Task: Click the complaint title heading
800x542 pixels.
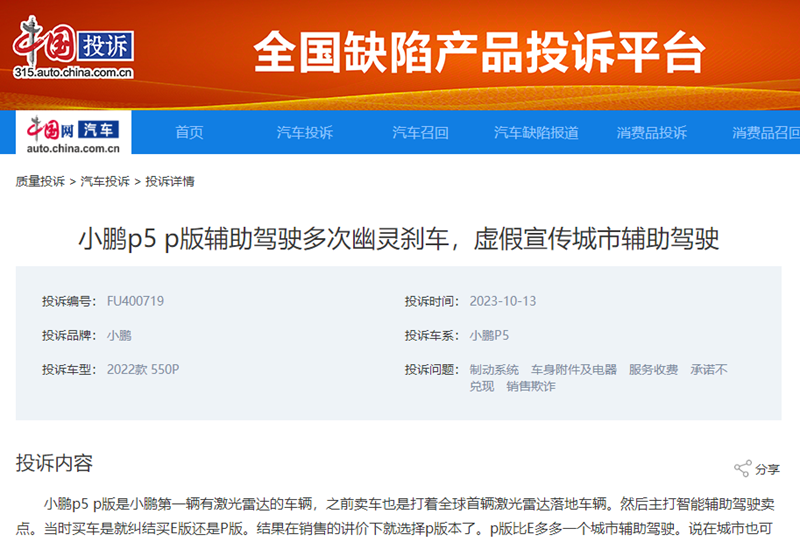Action: click(x=399, y=239)
